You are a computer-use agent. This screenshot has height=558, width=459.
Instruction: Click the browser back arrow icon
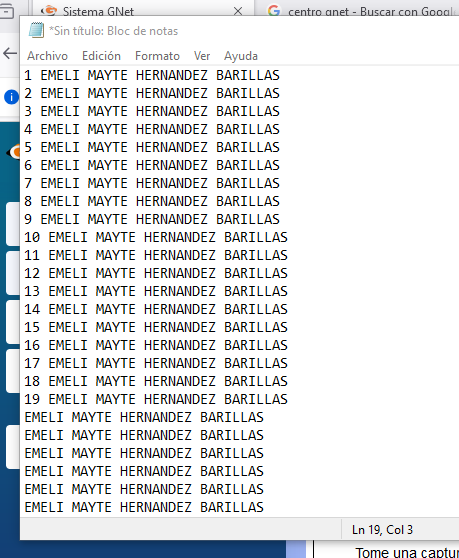[10, 53]
